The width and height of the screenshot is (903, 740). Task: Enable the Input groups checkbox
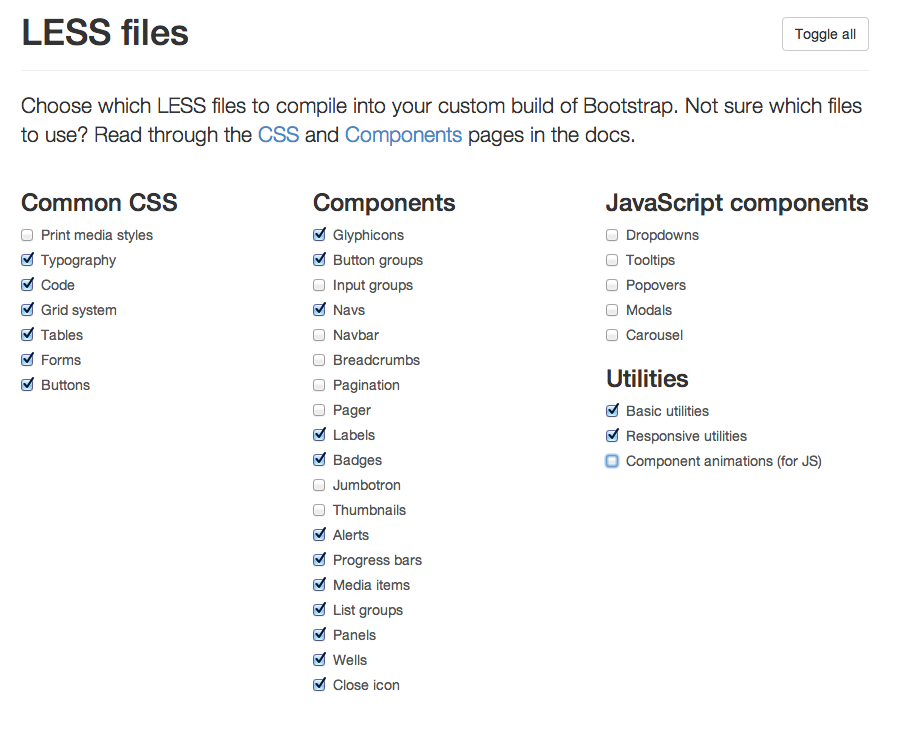click(x=319, y=285)
